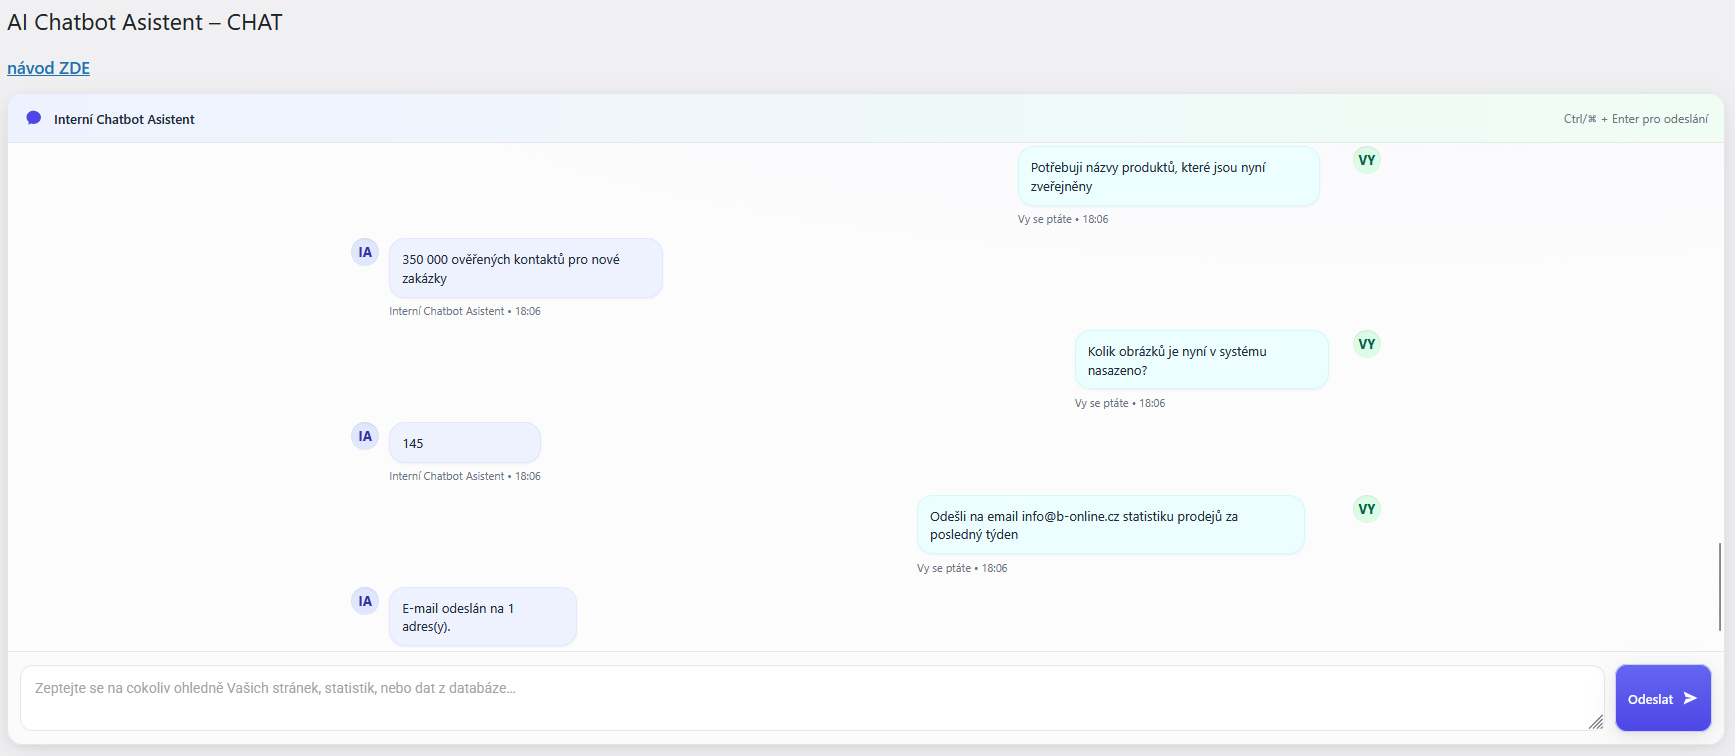Open the návod ZDE link
Screen dimensions: 1735x756
[48, 68]
